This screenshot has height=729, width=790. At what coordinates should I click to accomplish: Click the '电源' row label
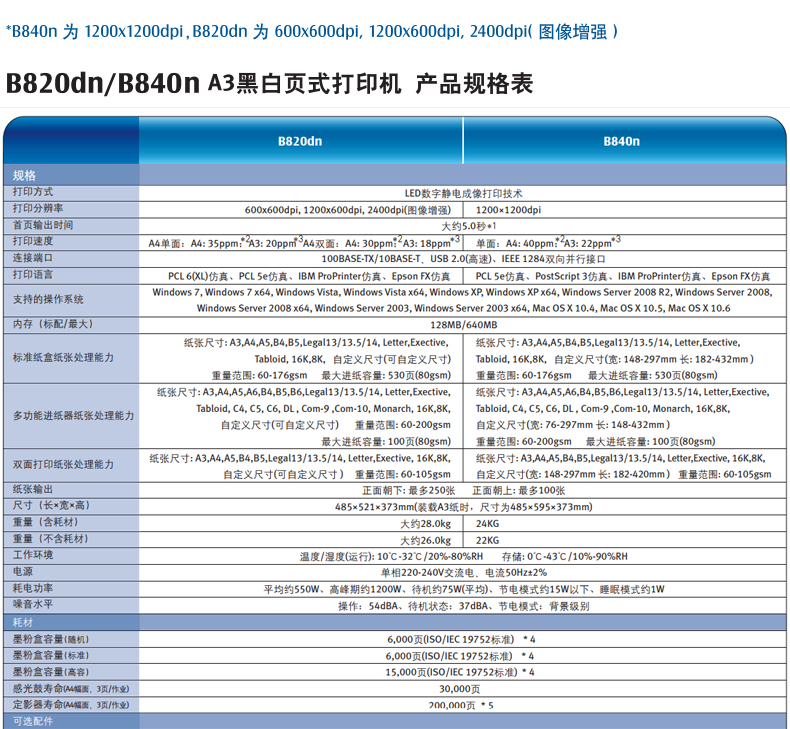point(23,571)
